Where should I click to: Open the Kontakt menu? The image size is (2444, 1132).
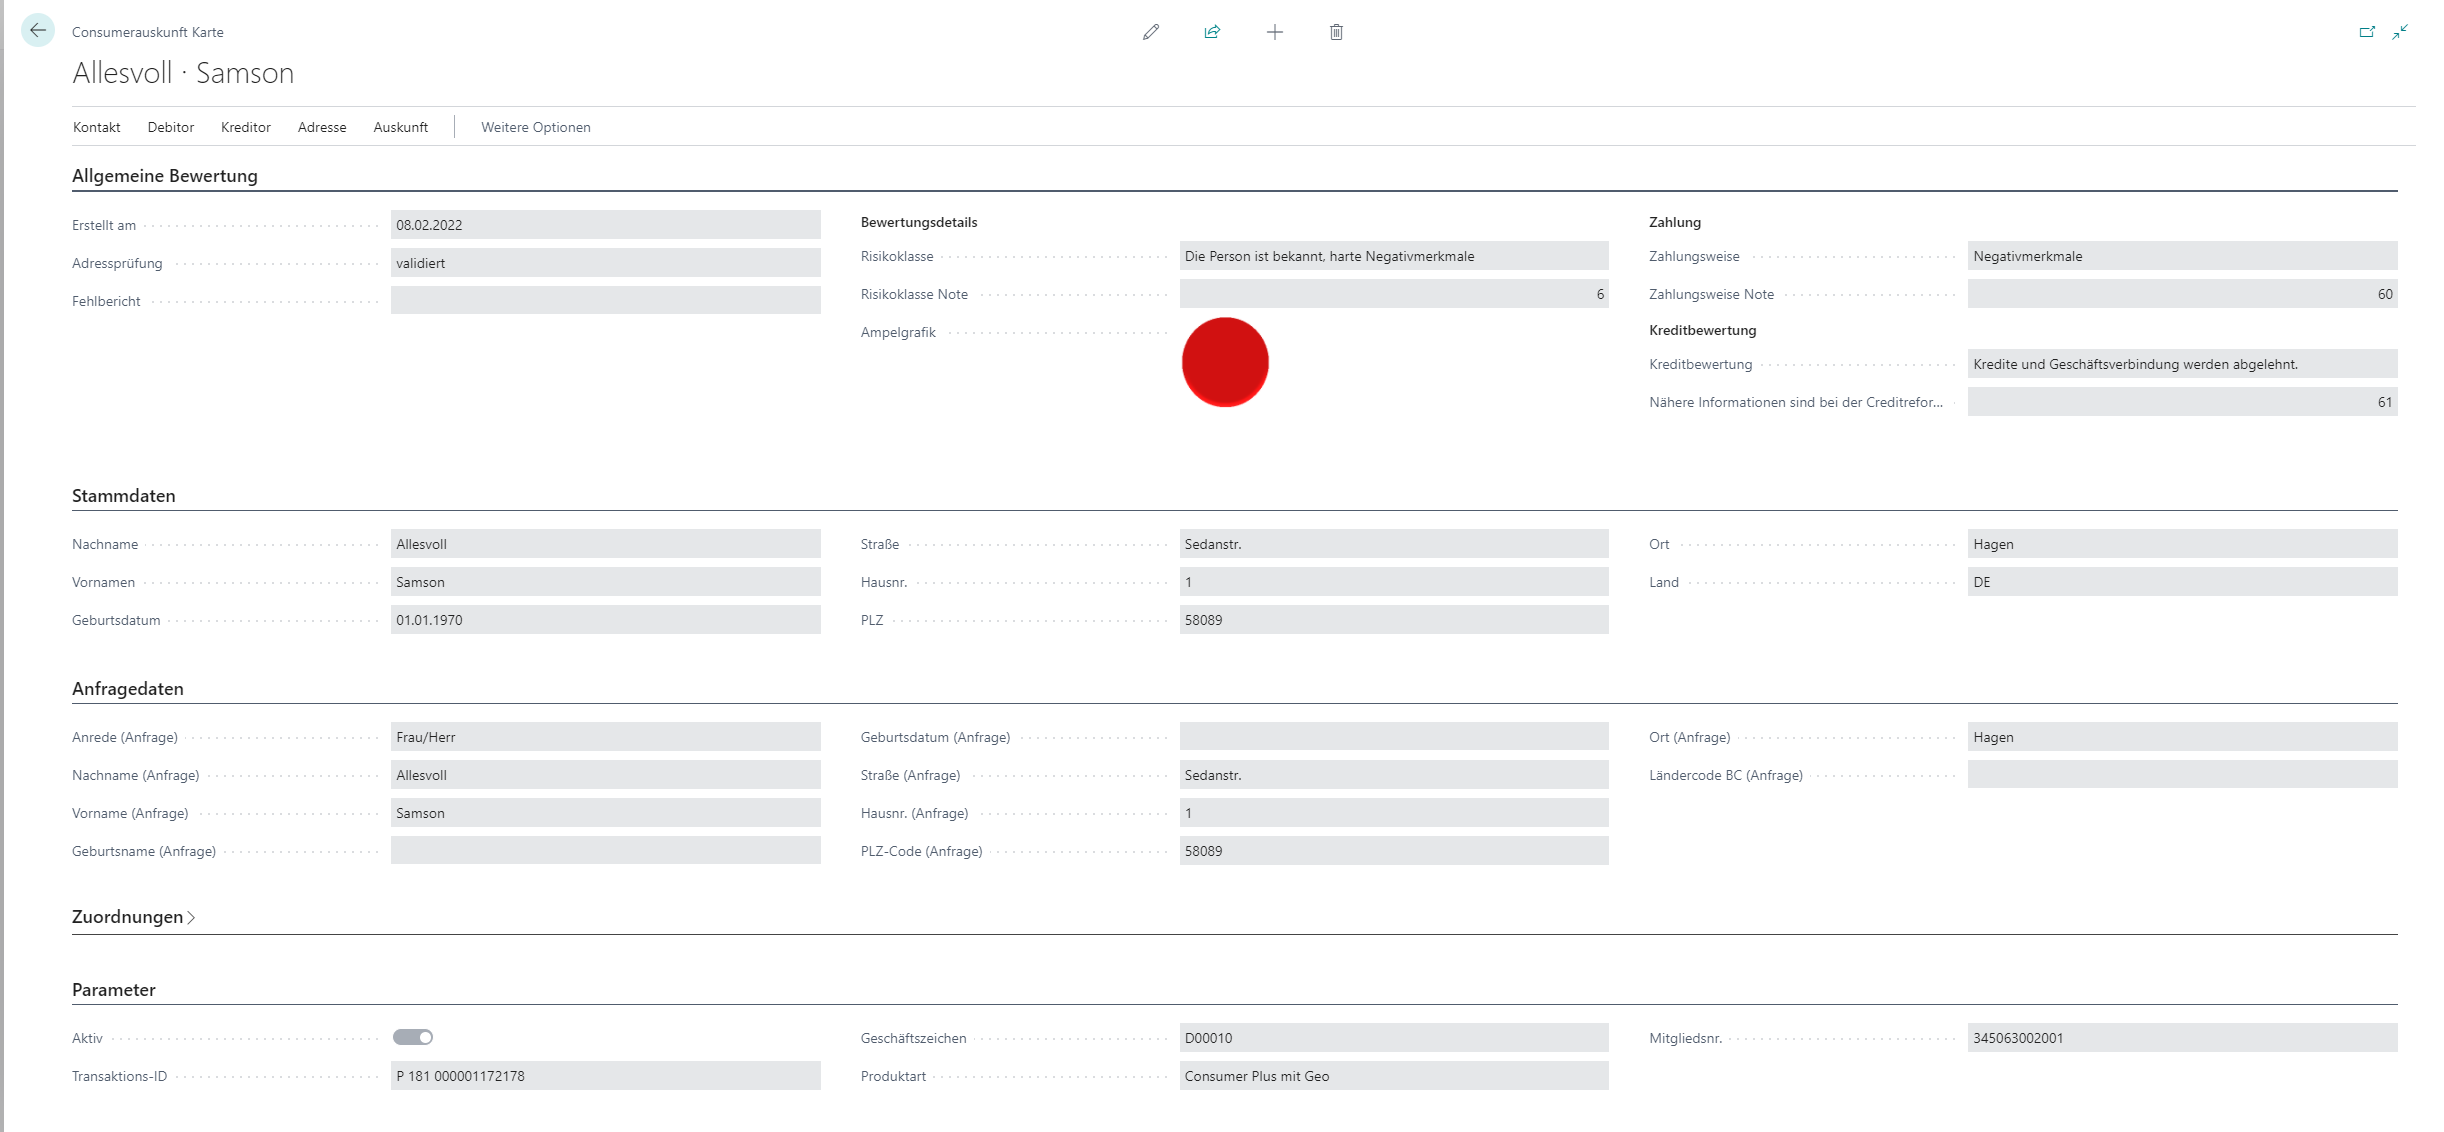pos(96,127)
